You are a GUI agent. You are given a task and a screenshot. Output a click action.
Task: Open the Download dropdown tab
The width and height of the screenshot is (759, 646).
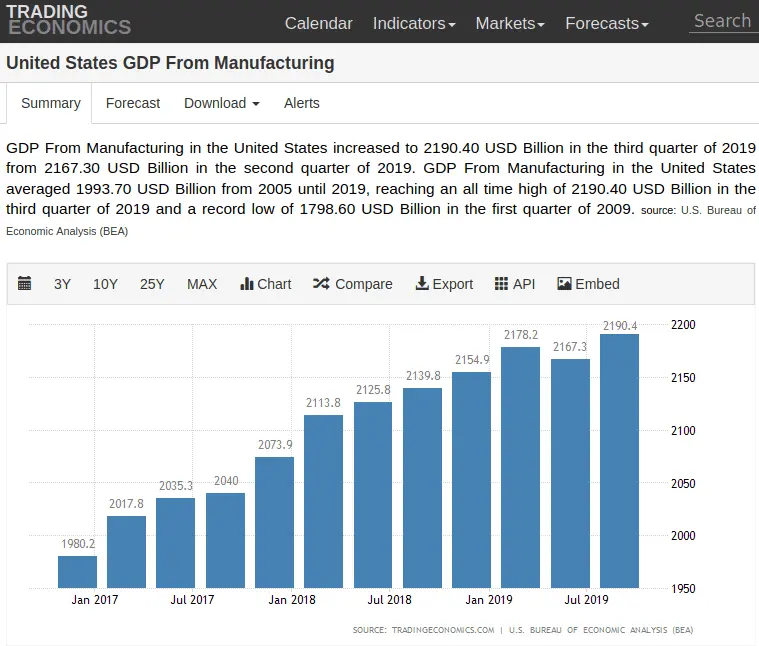click(221, 103)
